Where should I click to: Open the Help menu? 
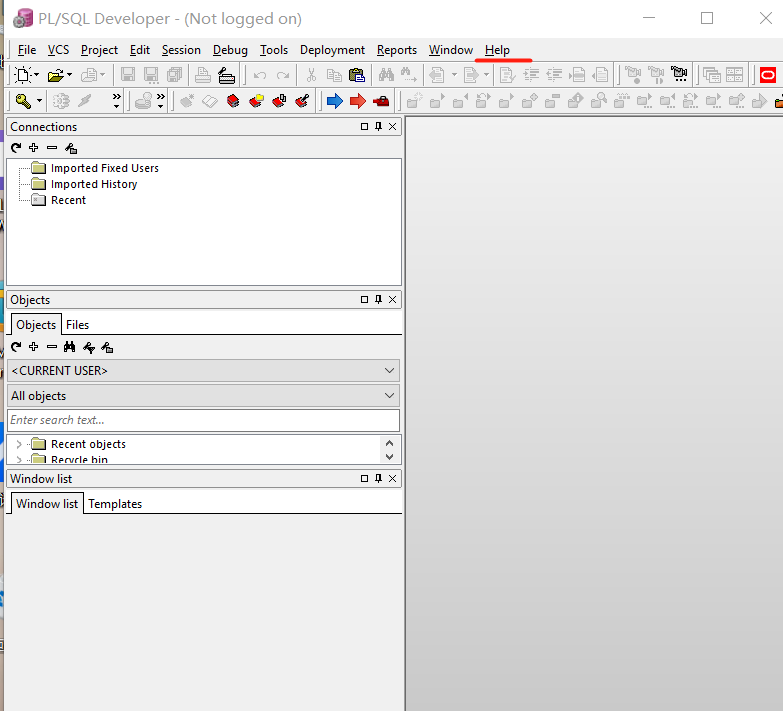[497, 50]
